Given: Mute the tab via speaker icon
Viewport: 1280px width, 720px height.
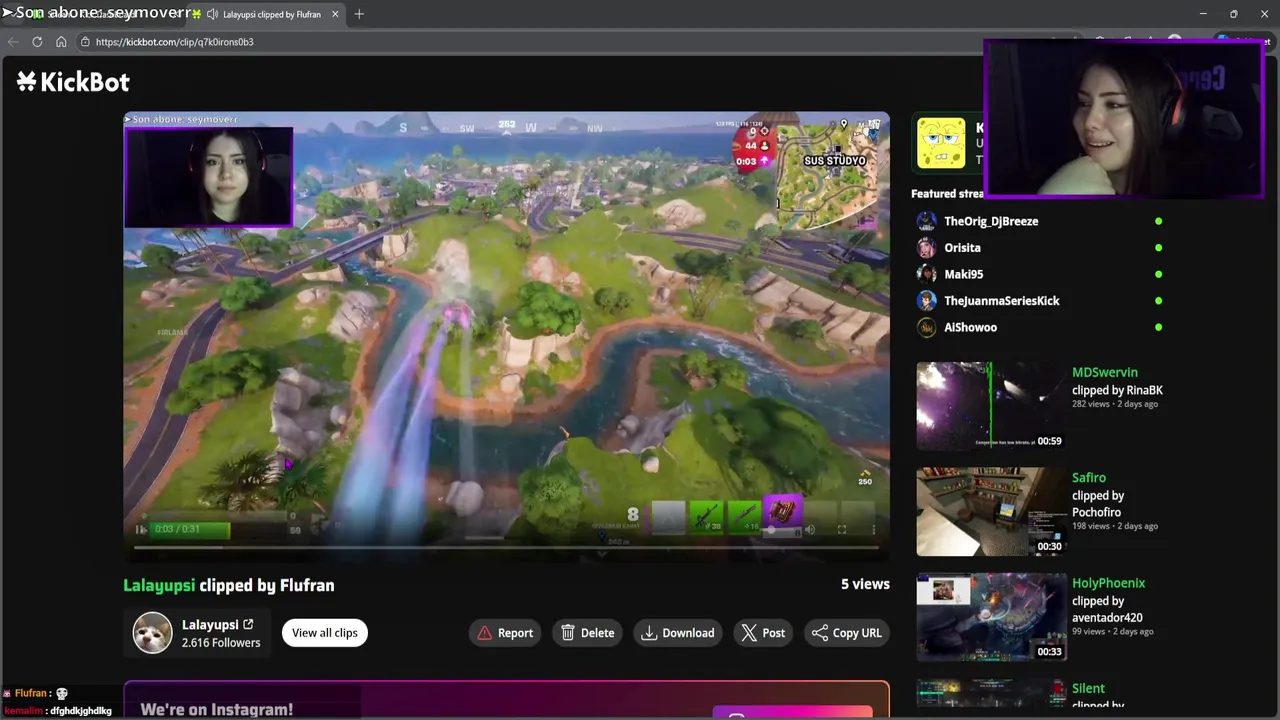Looking at the screenshot, I should (212, 14).
